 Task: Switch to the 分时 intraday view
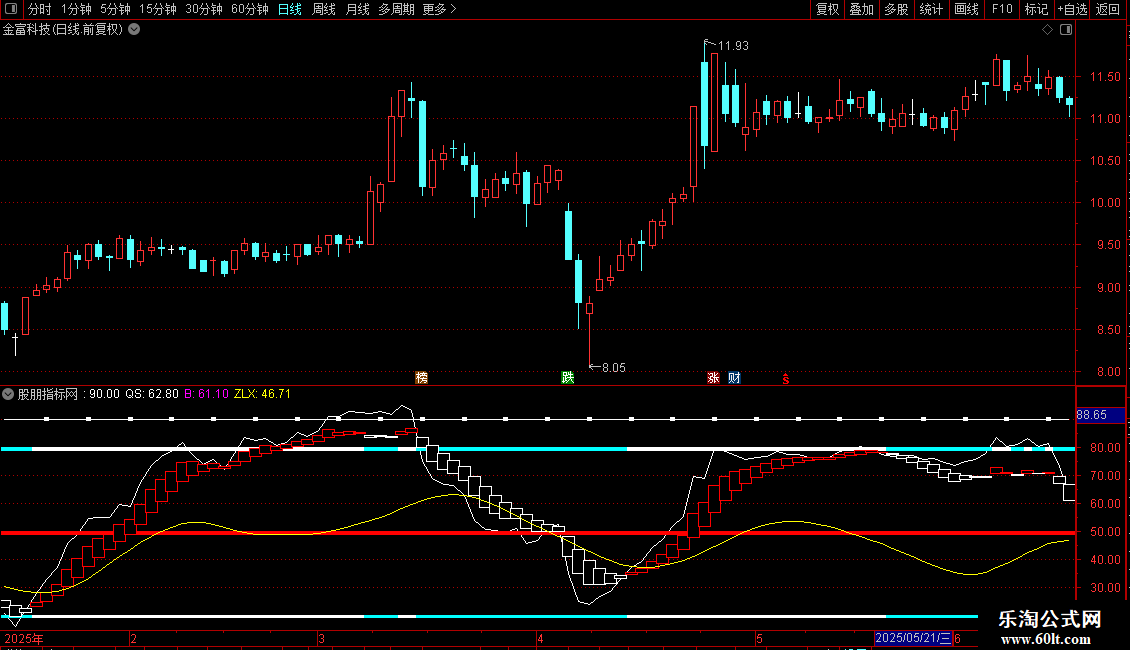40,9
